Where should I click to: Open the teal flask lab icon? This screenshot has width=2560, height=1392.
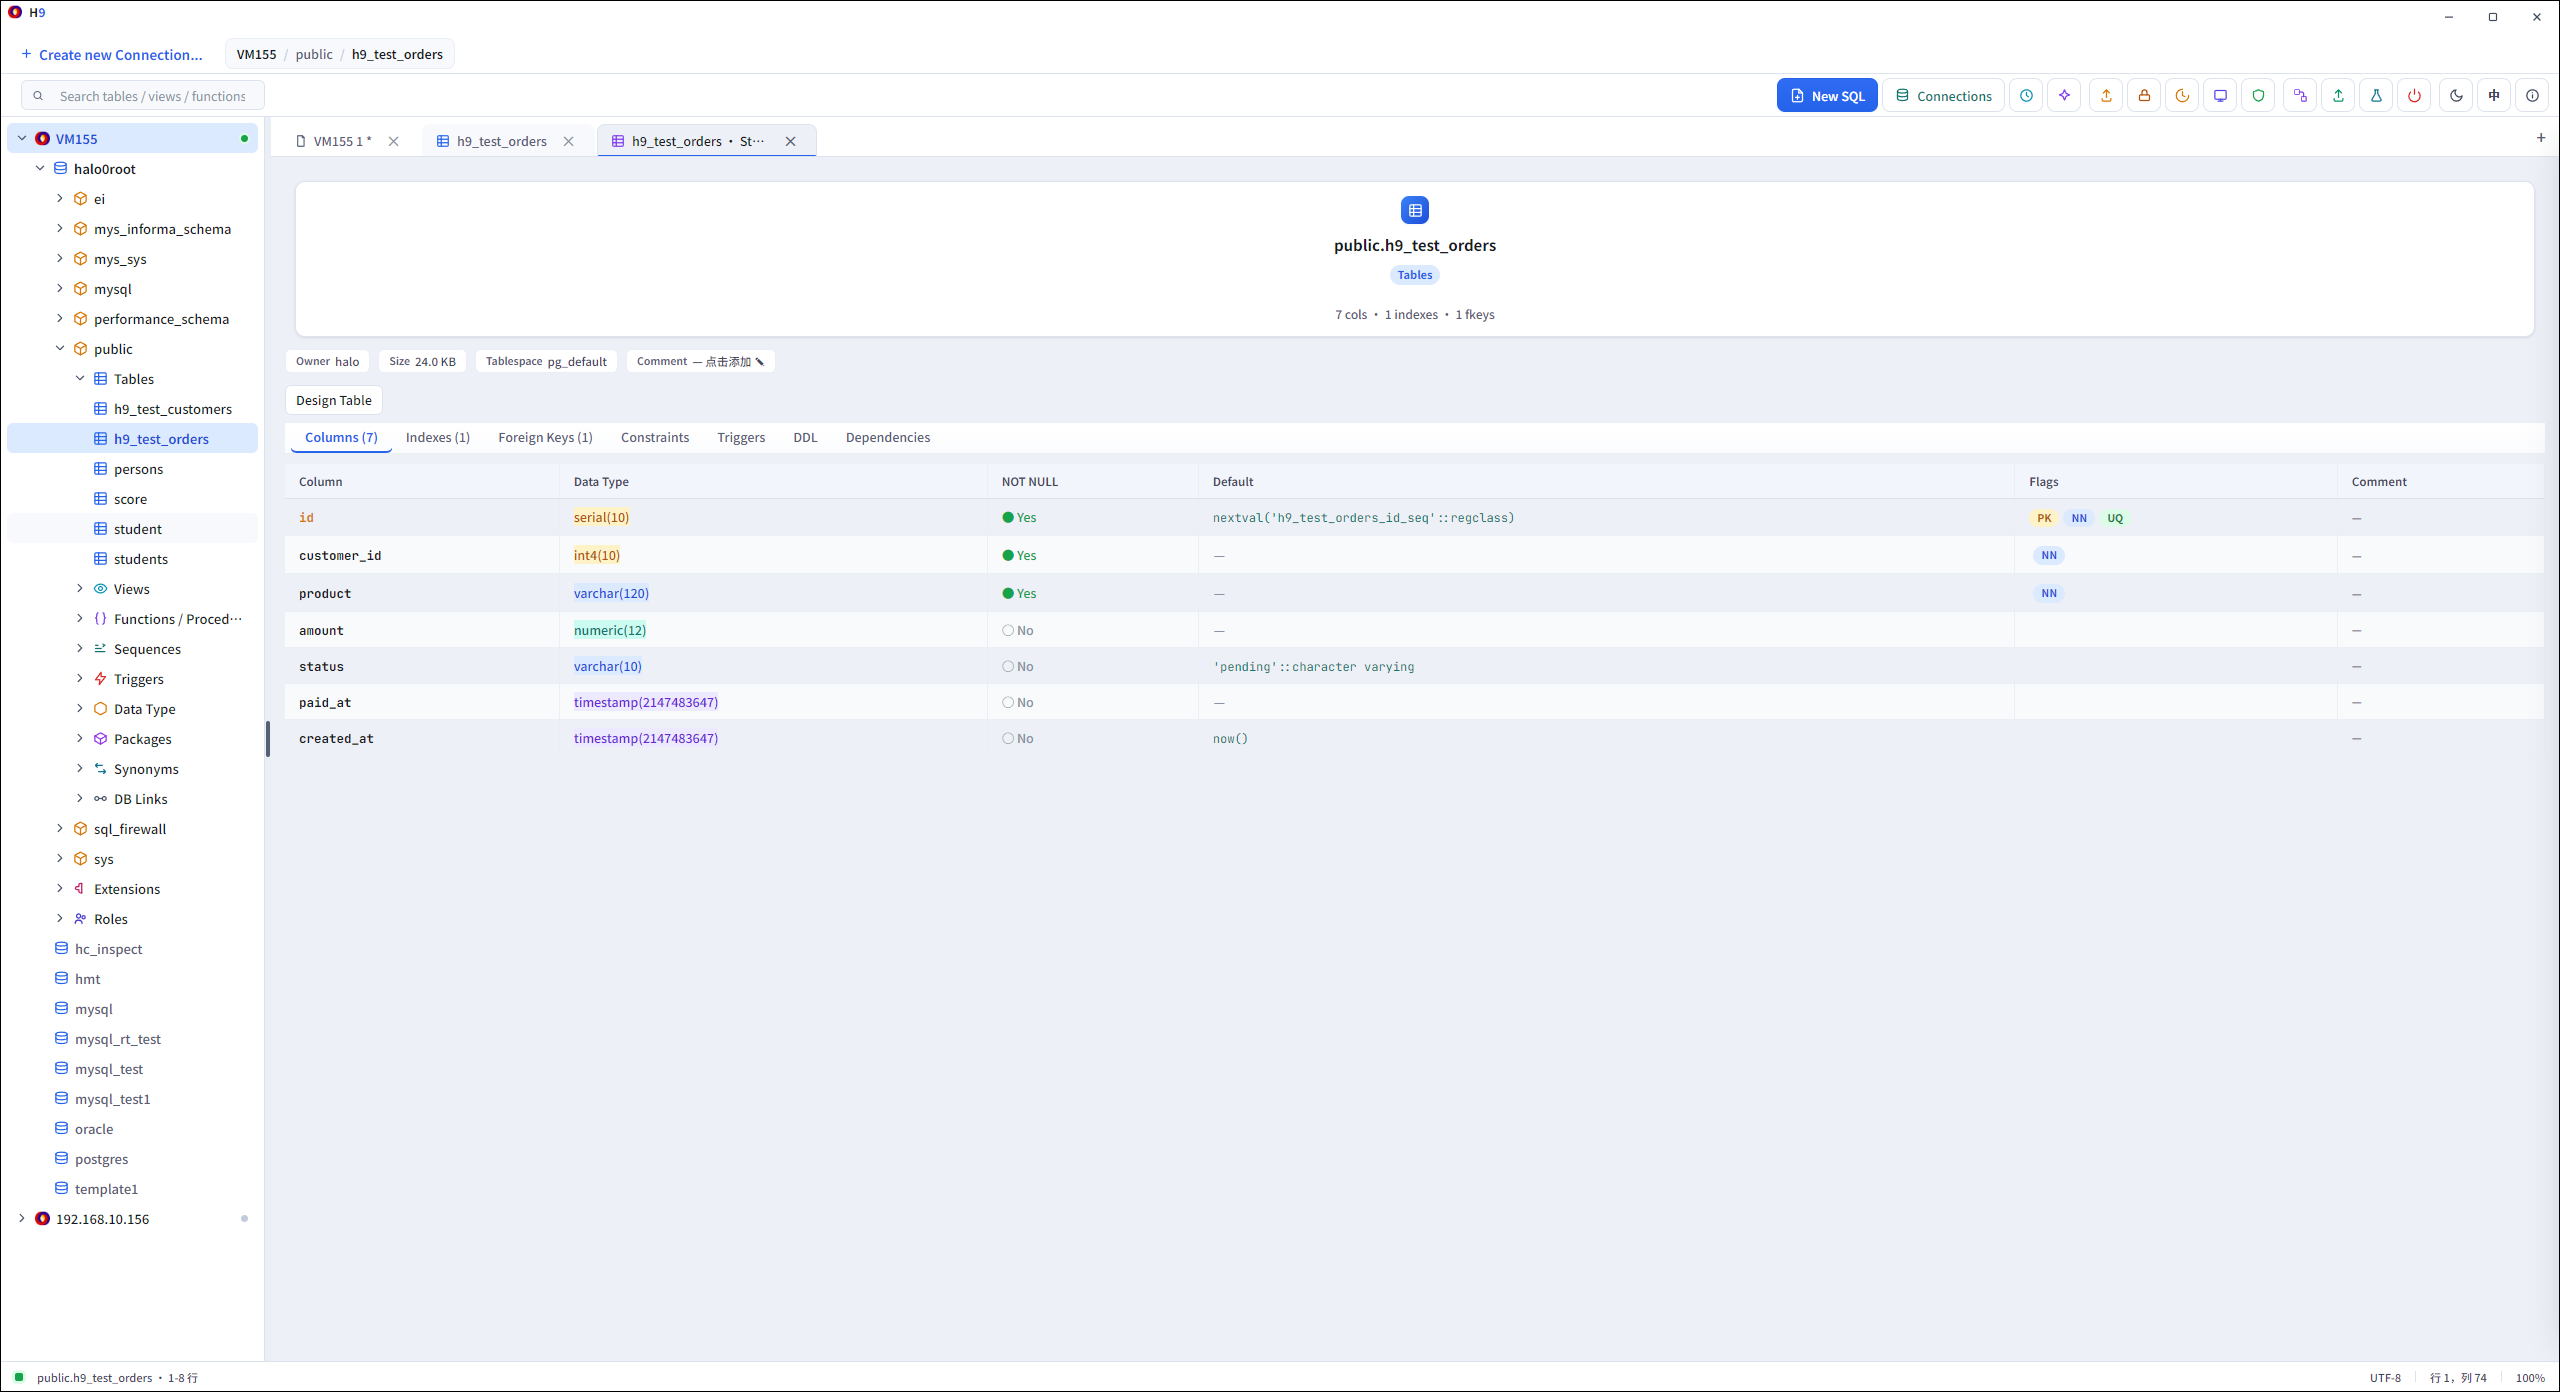click(2376, 96)
